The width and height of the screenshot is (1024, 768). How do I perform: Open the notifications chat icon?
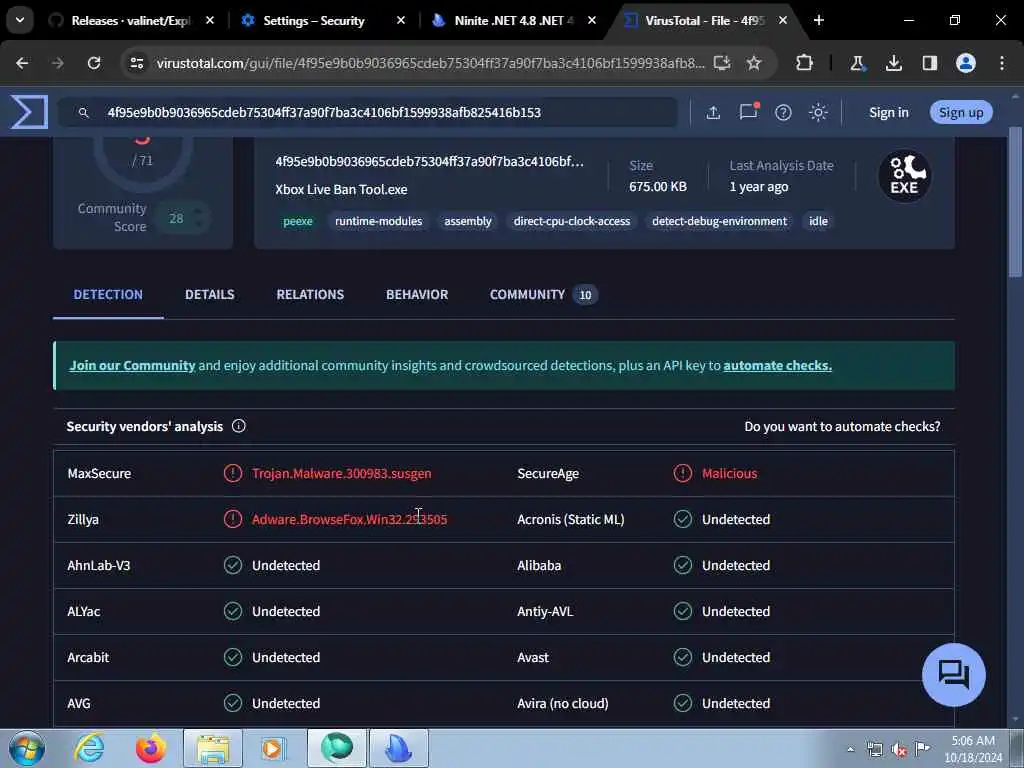[748, 112]
